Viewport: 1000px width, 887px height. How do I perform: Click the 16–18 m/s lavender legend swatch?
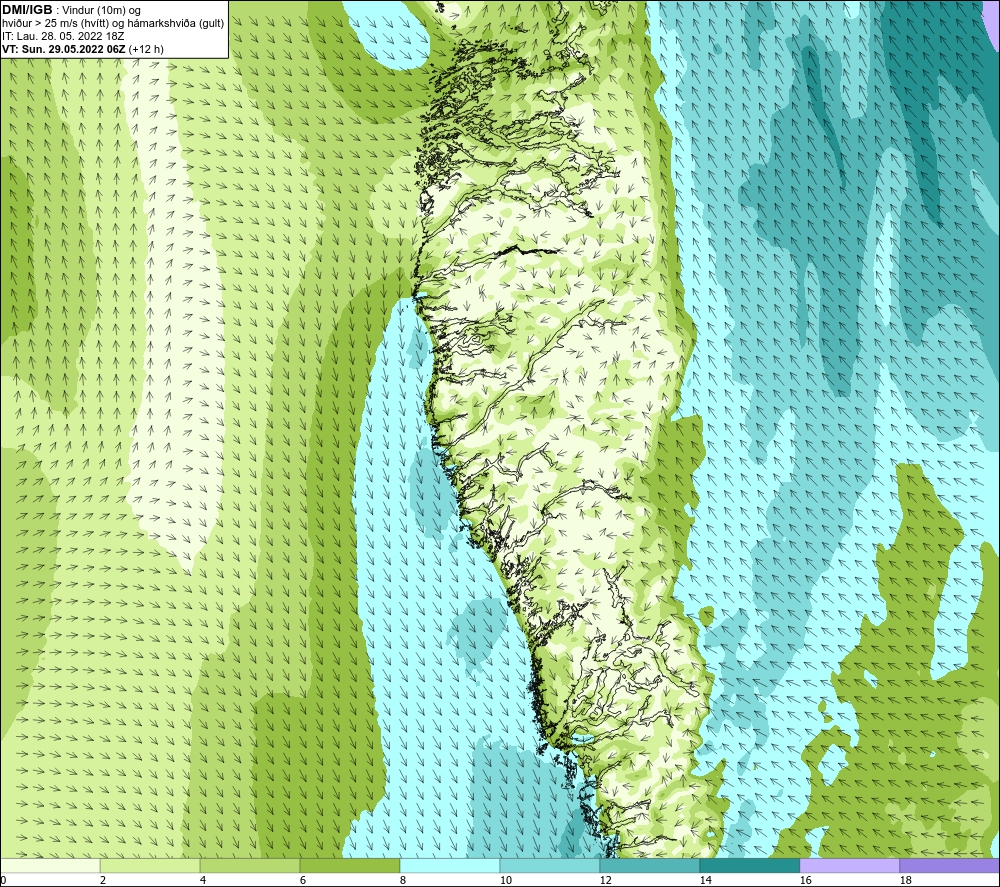[x=849, y=865]
